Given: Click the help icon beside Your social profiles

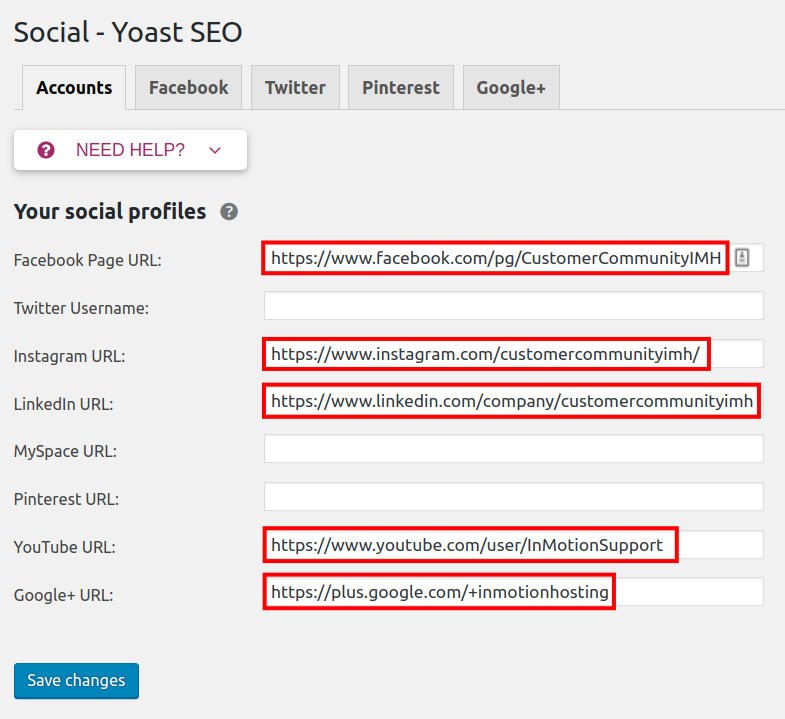Looking at the screenshot, I should [x=229, y=212].
